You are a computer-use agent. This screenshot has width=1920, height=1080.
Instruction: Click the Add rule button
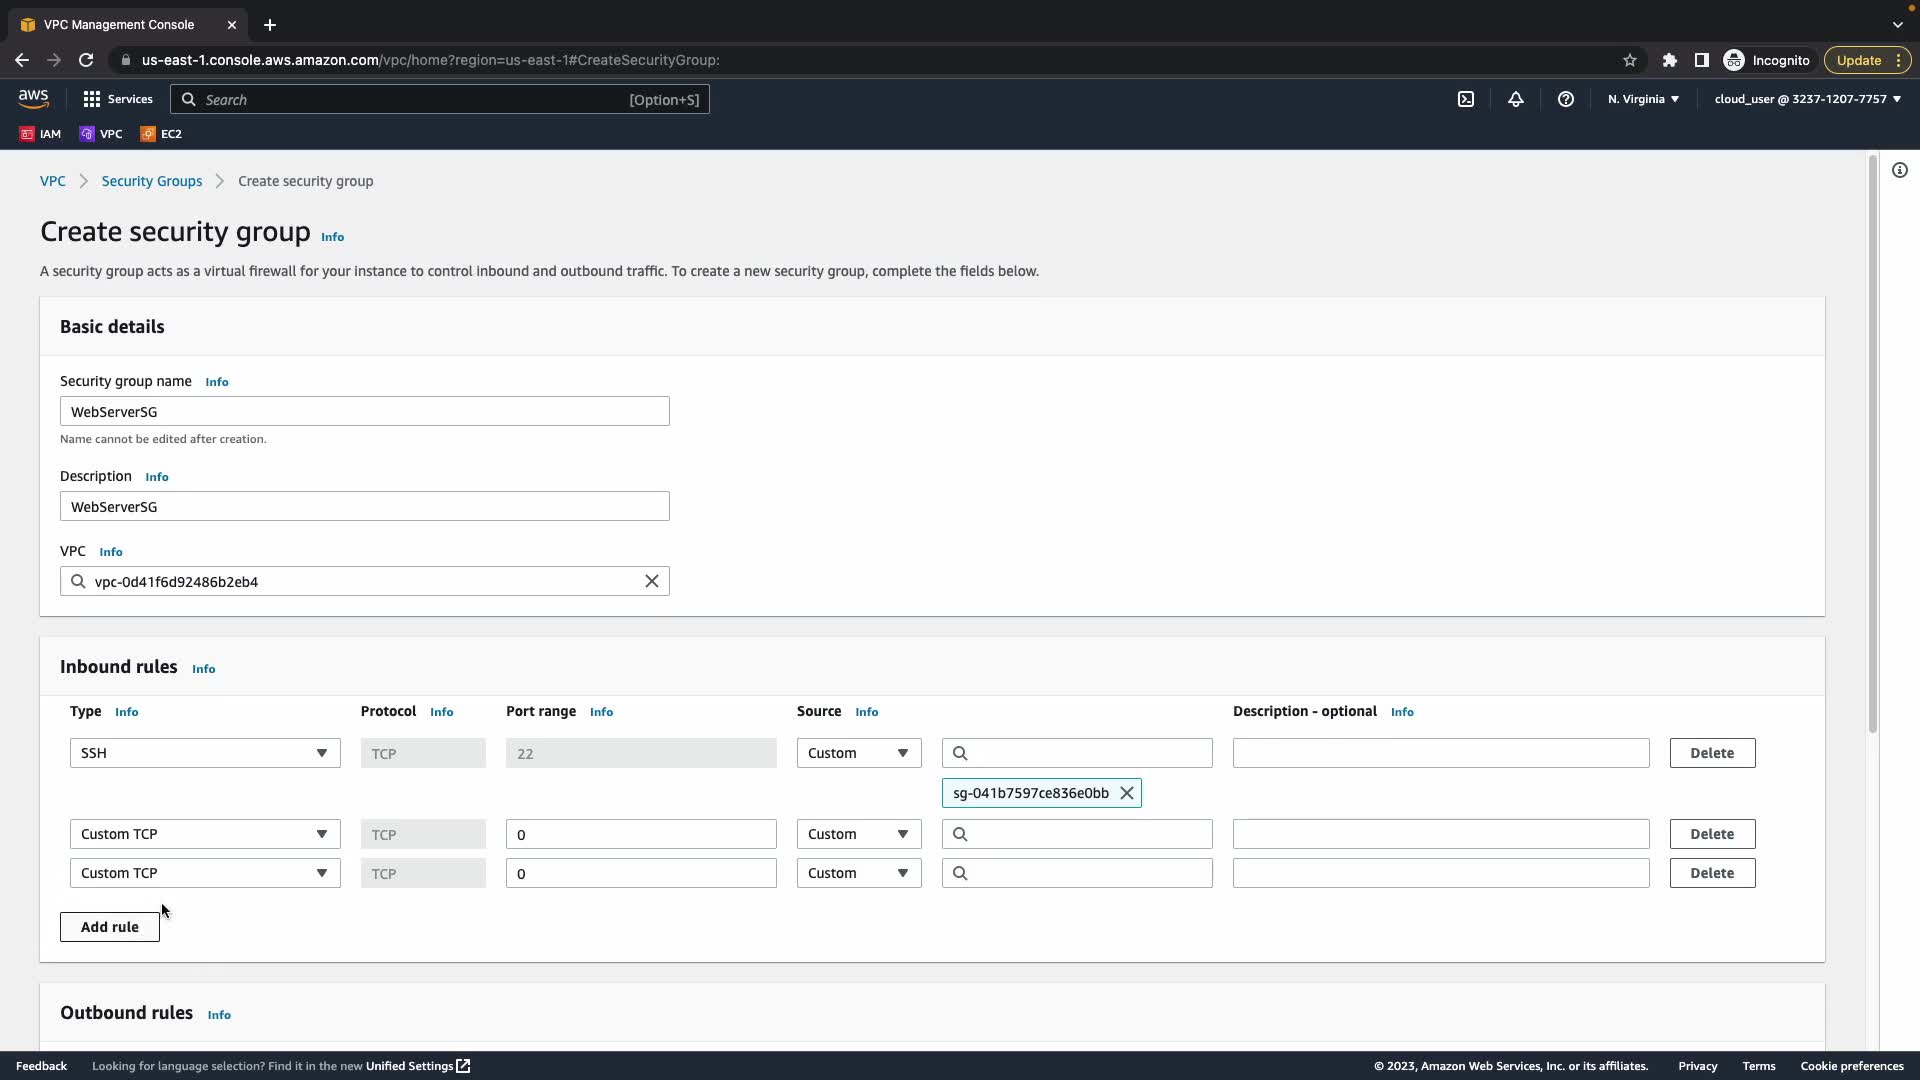click(x=110, y=927)
